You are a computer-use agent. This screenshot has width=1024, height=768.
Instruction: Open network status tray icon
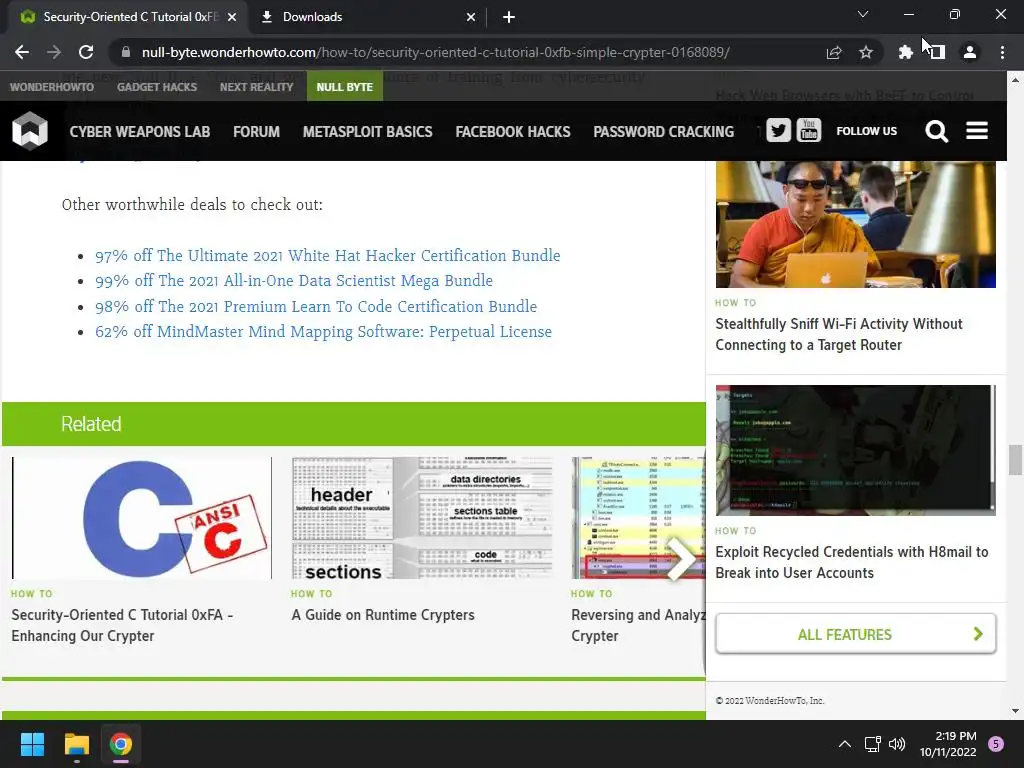[x=872, y=744]
